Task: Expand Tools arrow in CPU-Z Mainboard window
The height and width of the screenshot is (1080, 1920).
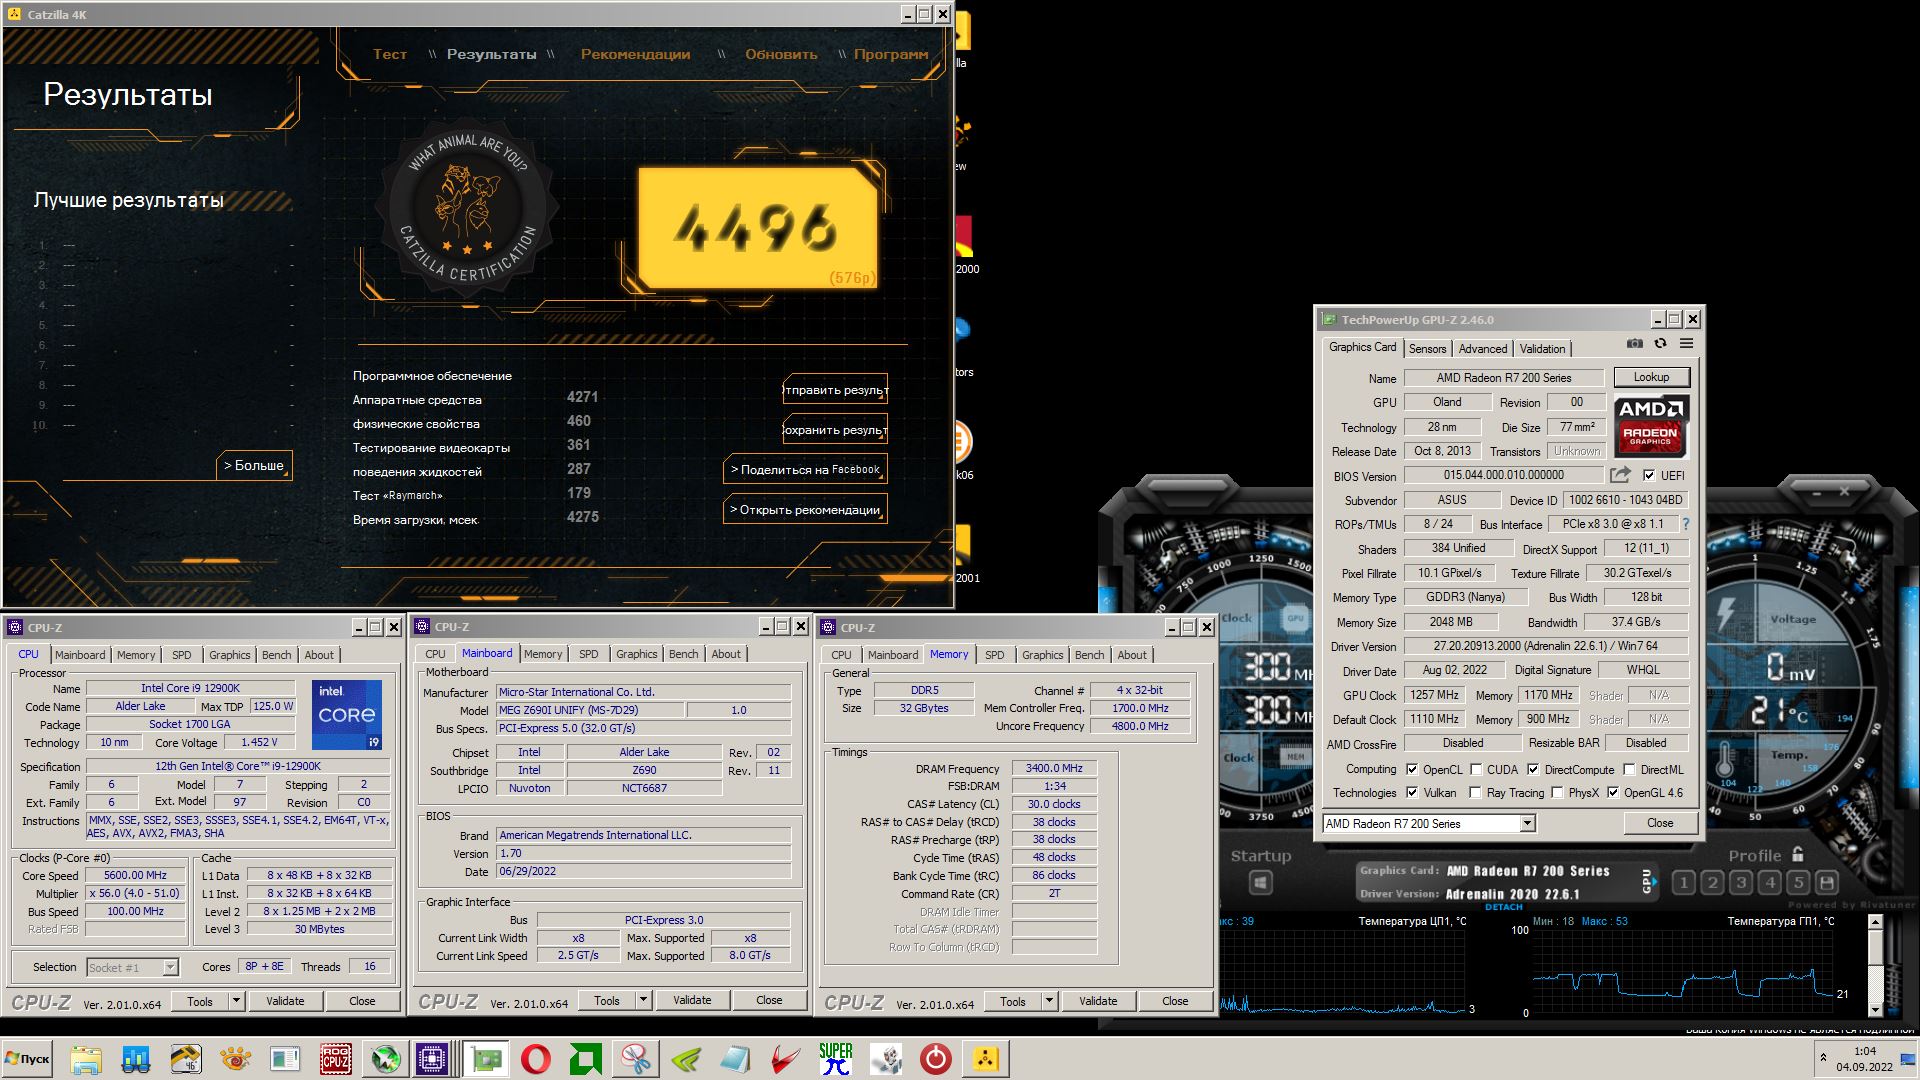Action: pos(643,999)
